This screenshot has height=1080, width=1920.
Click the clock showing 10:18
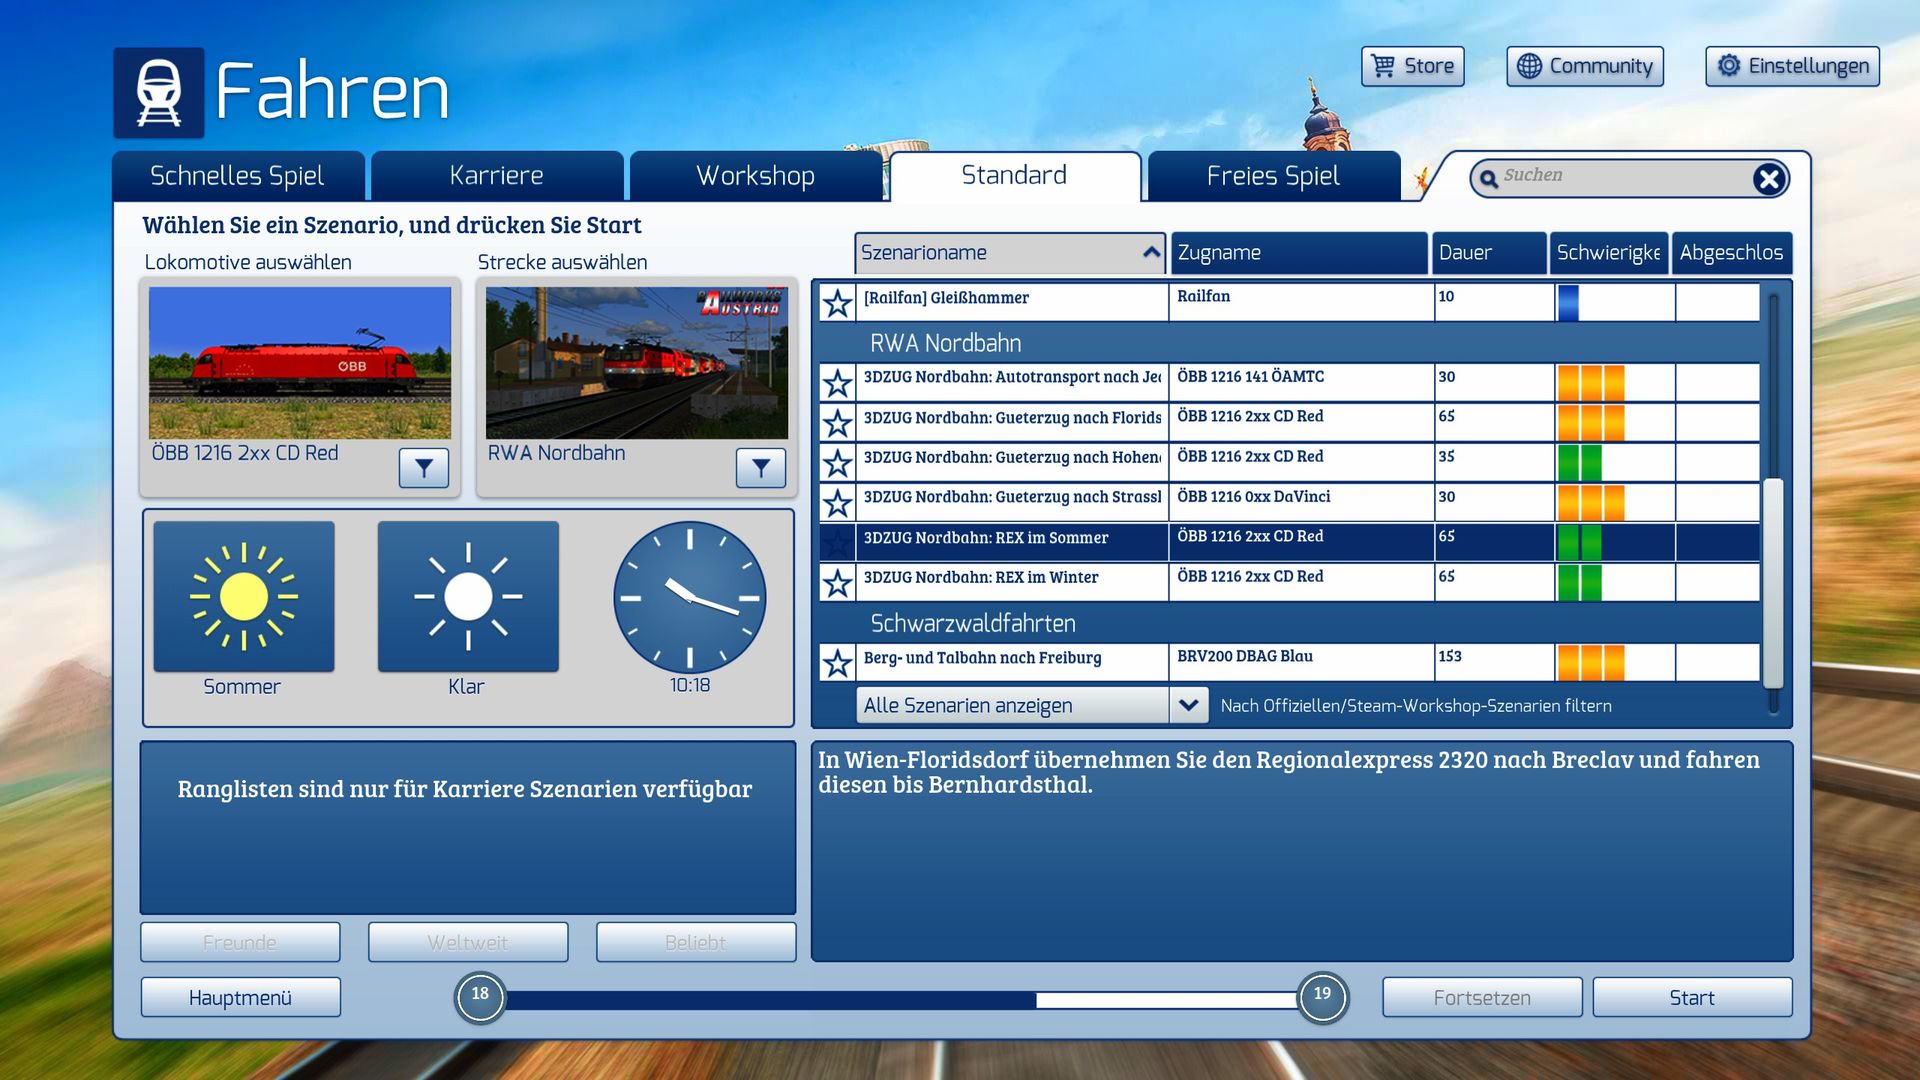tap(689, 597)
